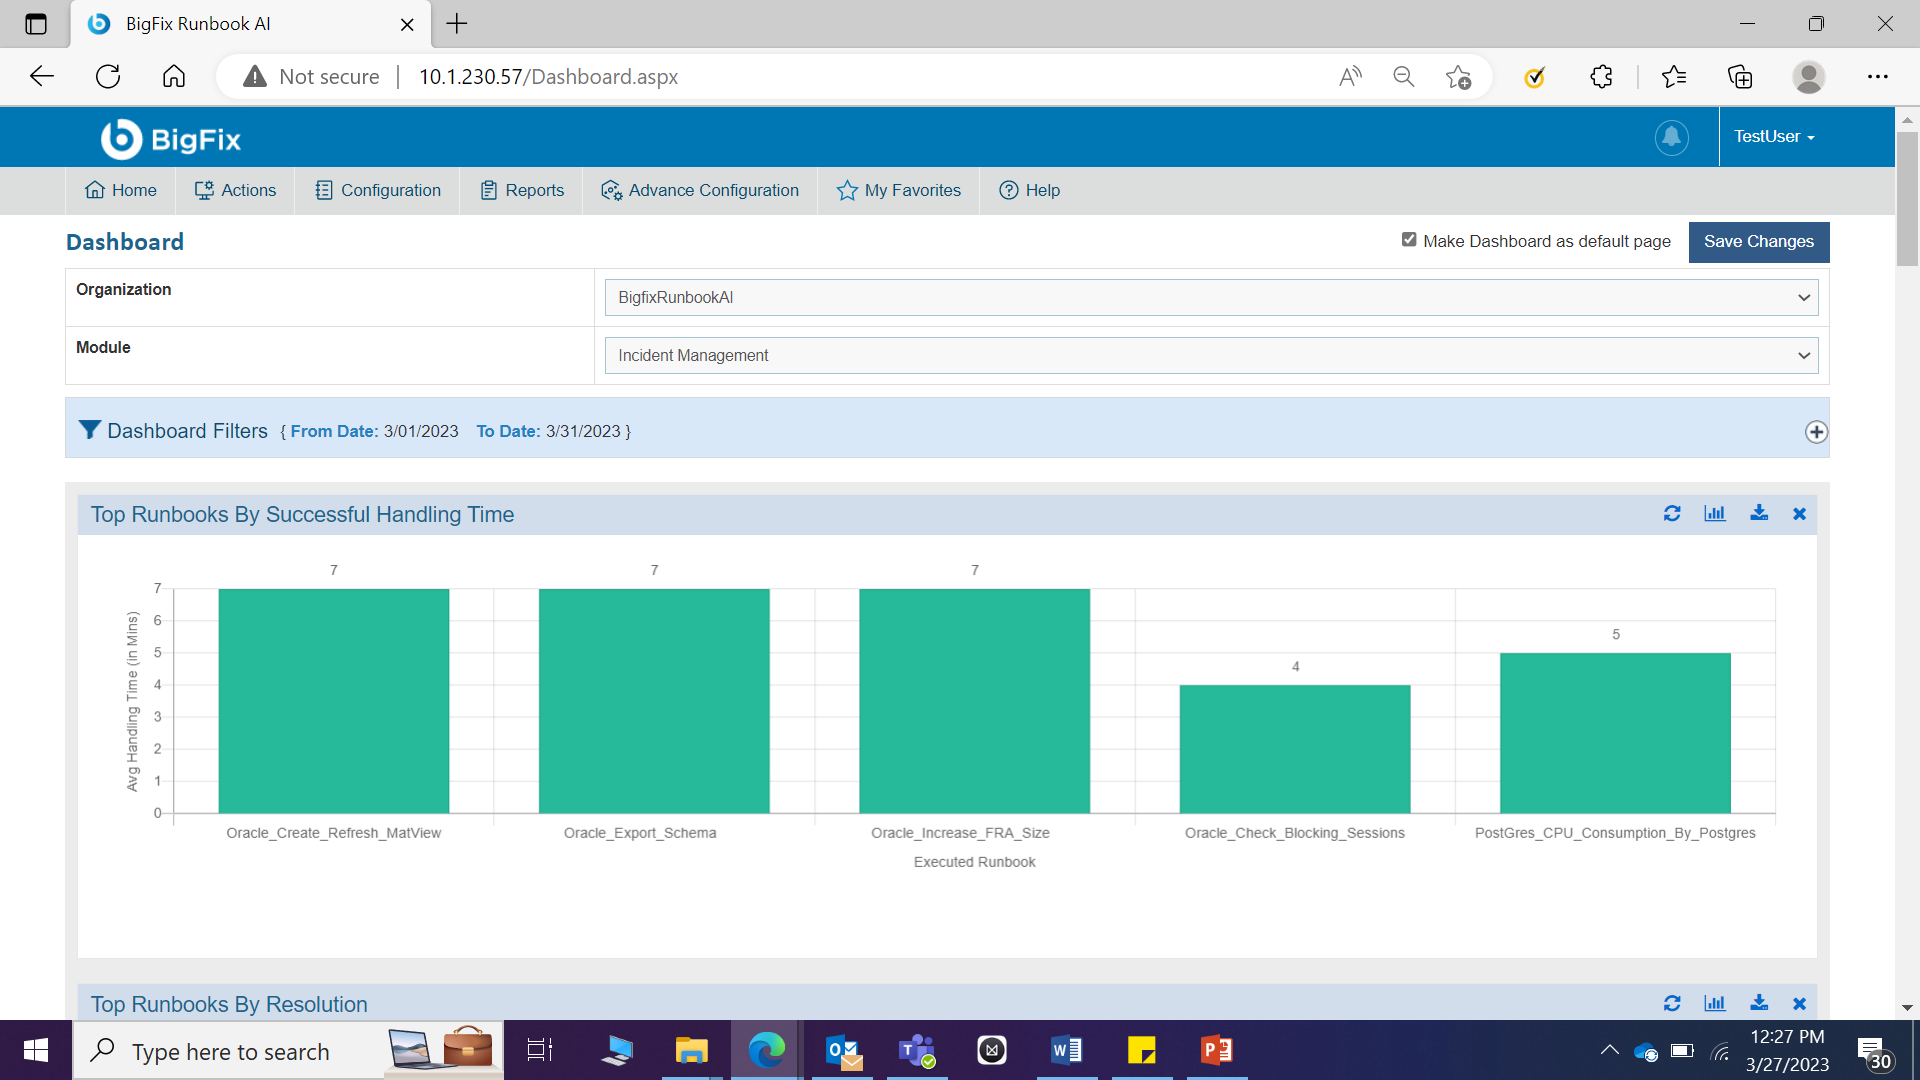Click the BigFix logo

pyautogui.click(x=171, y=139)
